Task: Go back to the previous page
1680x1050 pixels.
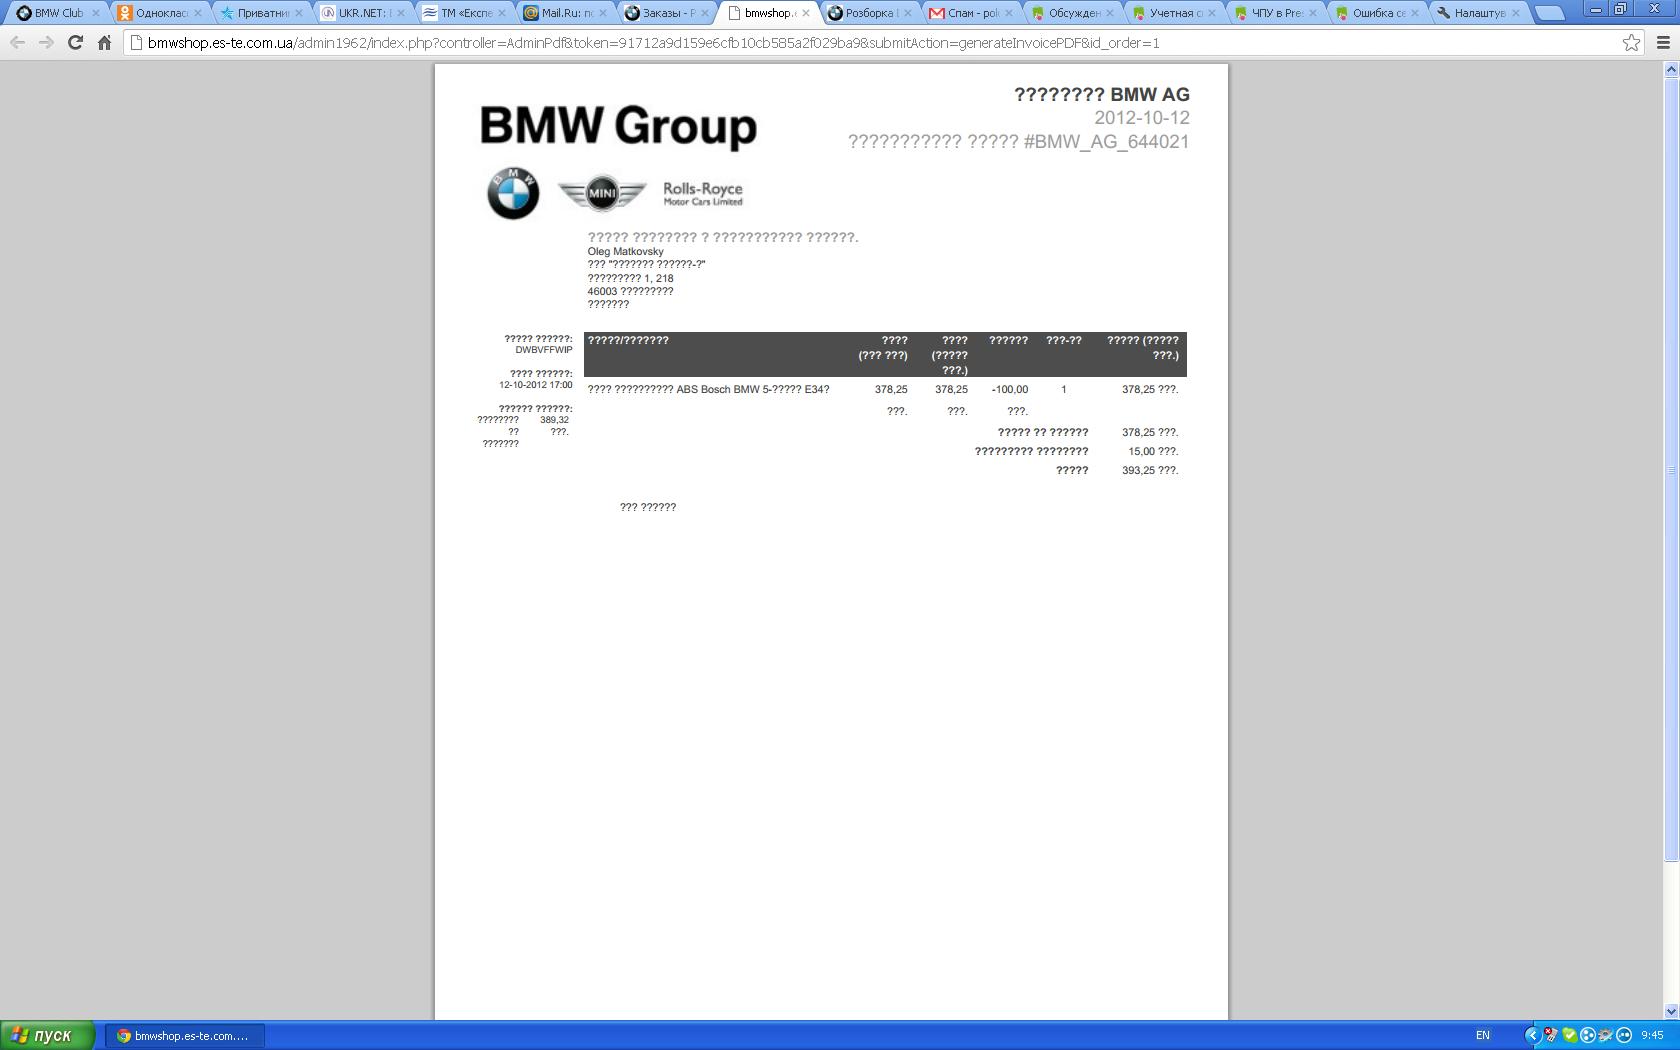Action: (x=17, y=43)
